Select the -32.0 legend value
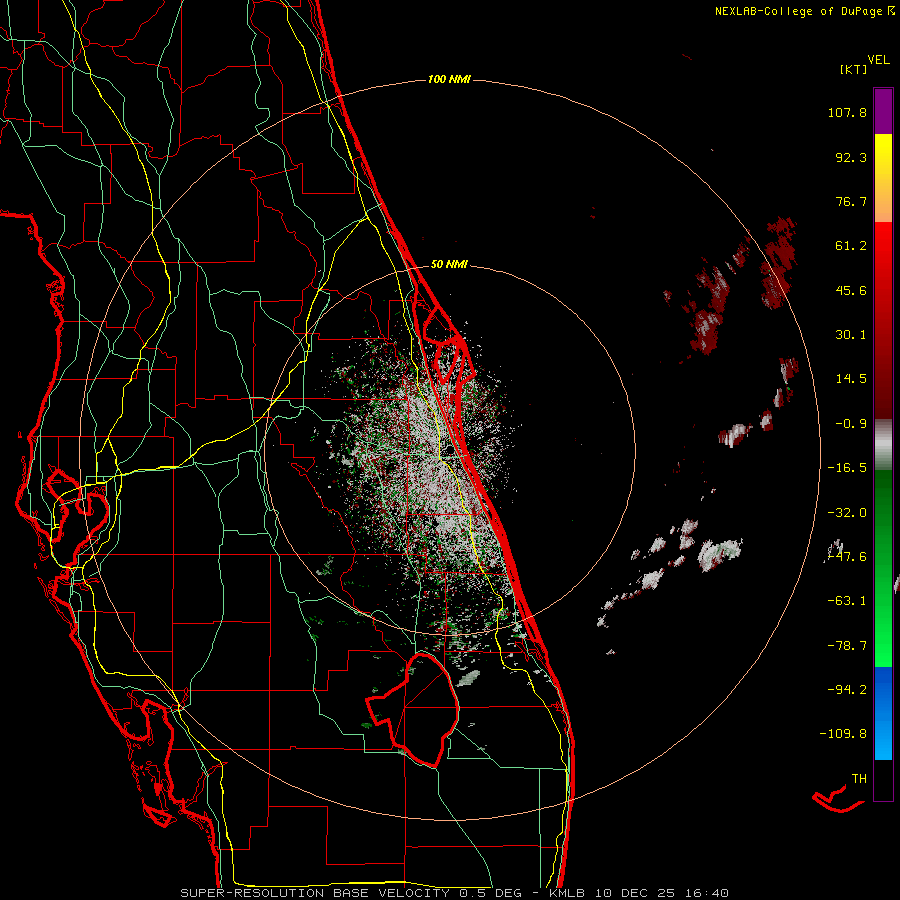 pos(847,513)
